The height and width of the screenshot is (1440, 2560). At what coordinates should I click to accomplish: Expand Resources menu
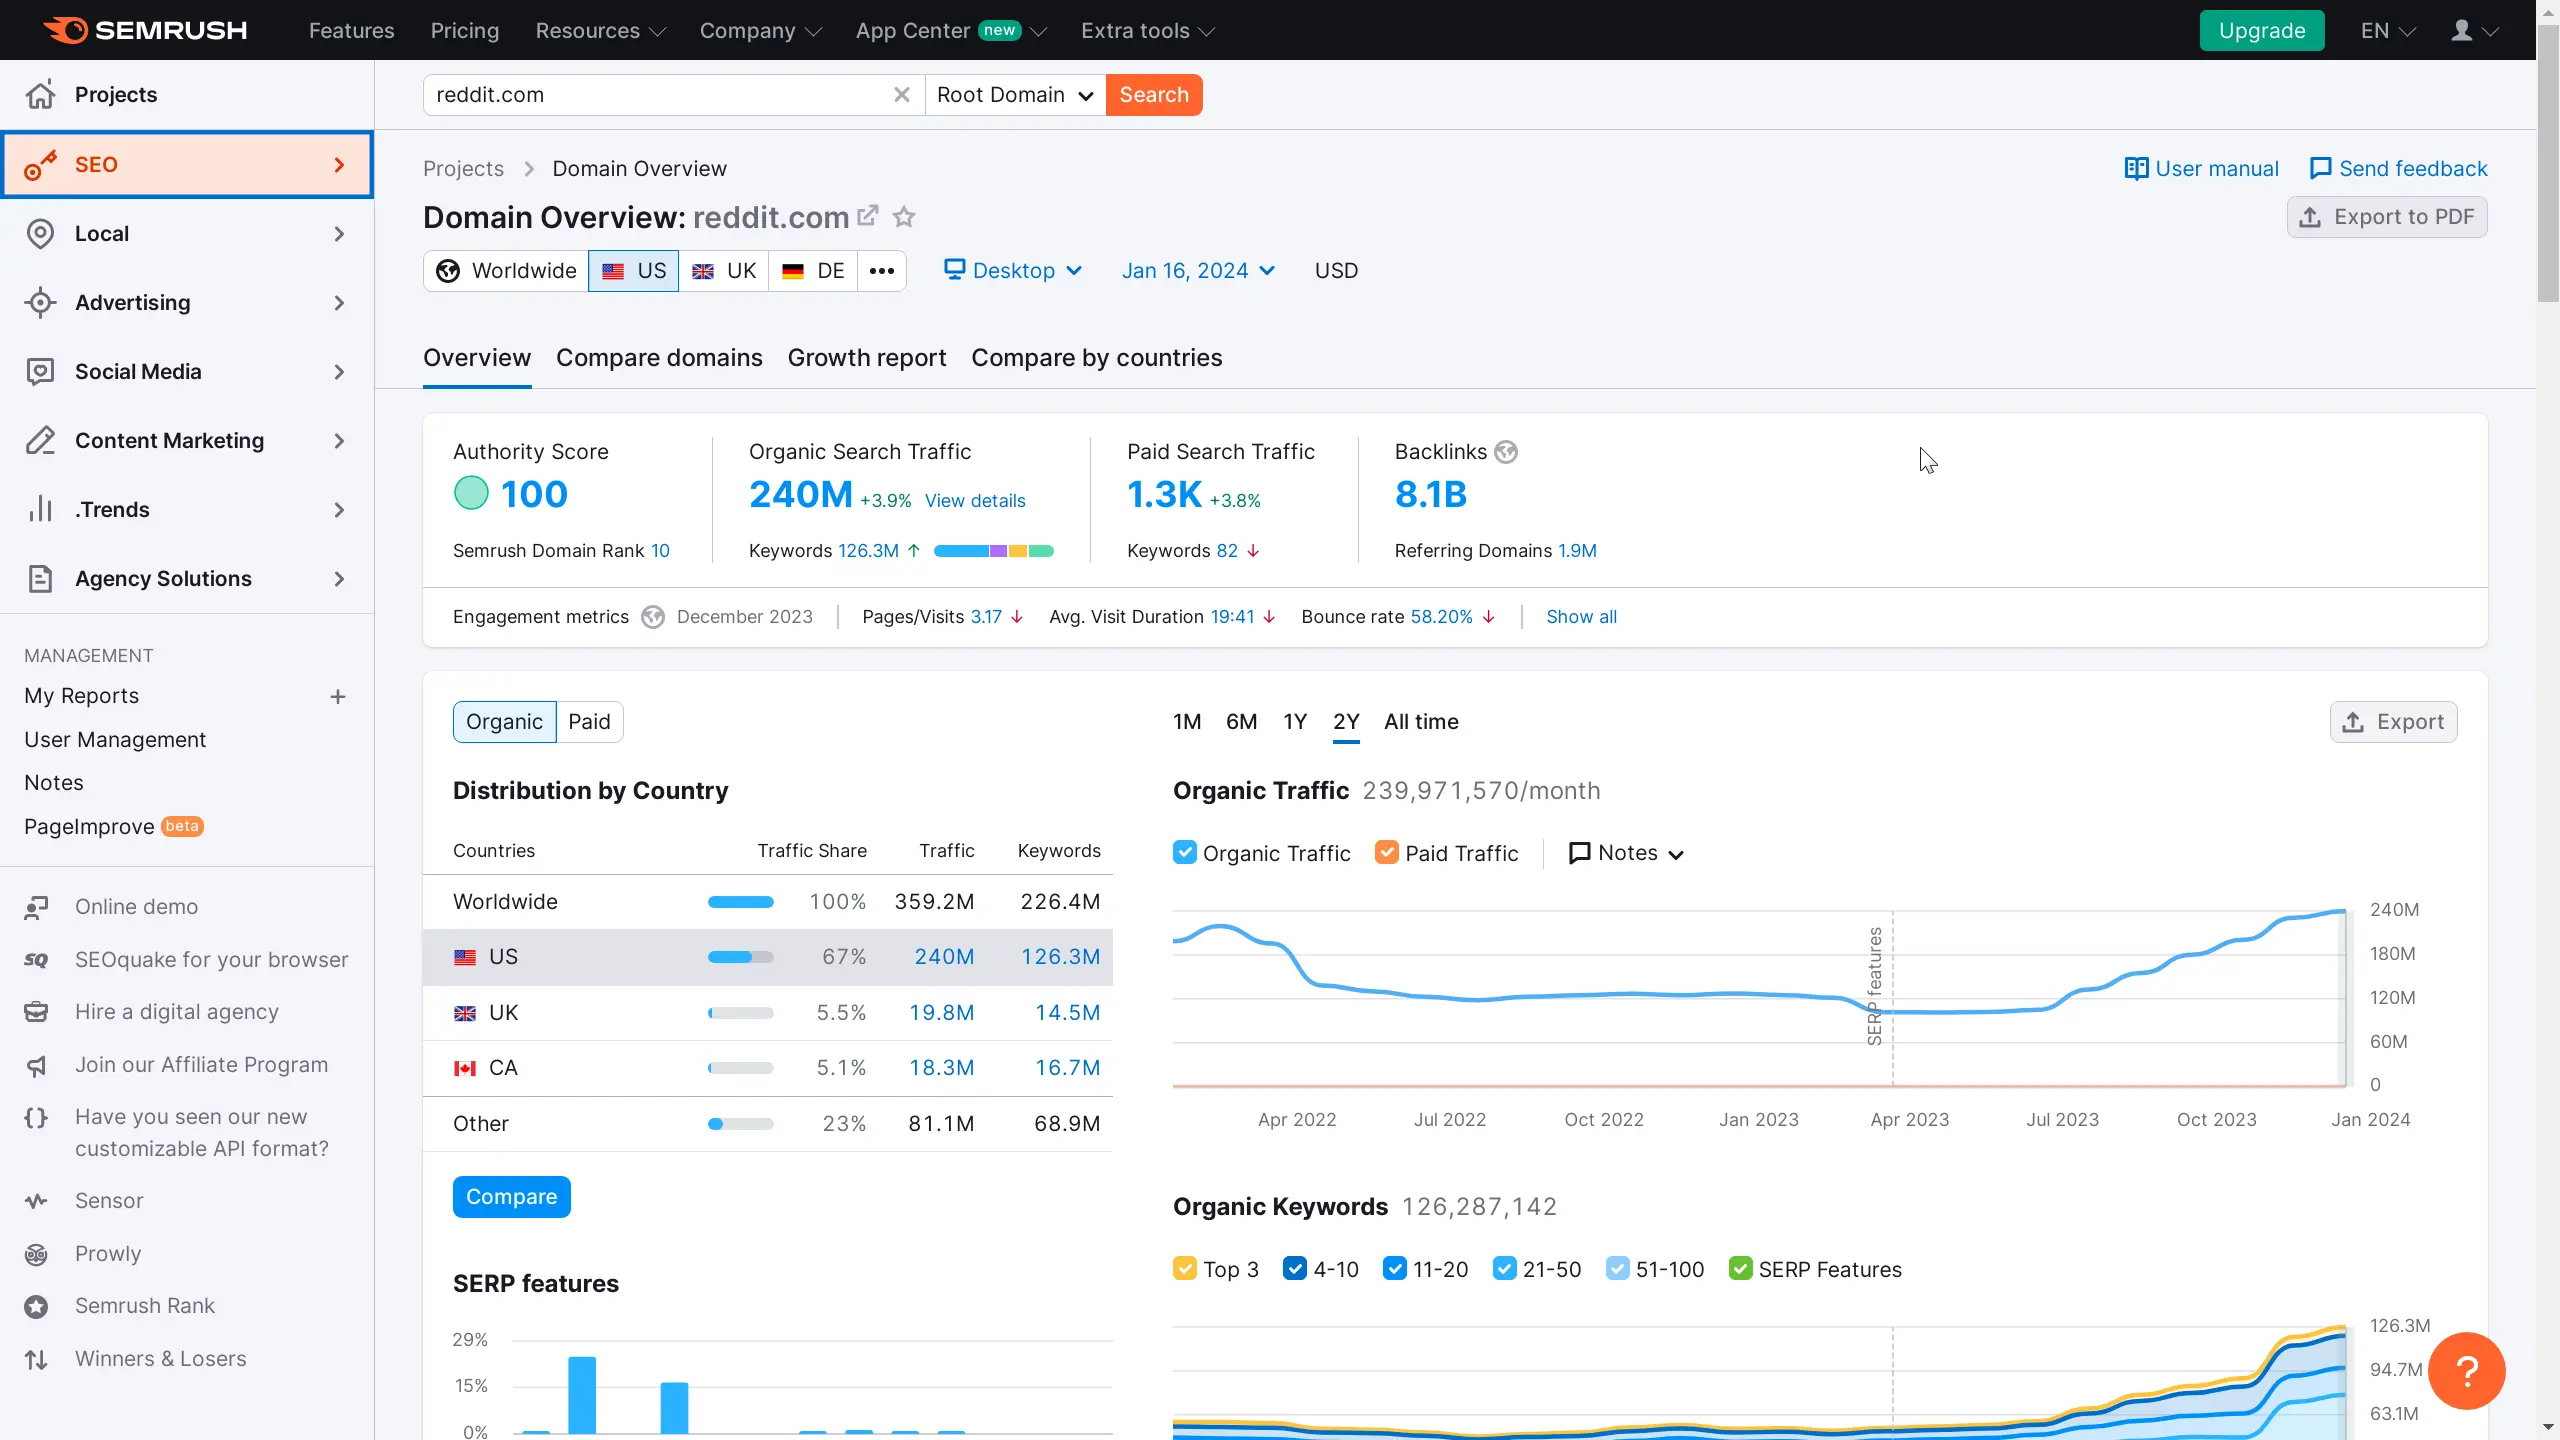(x=600, y=31)
